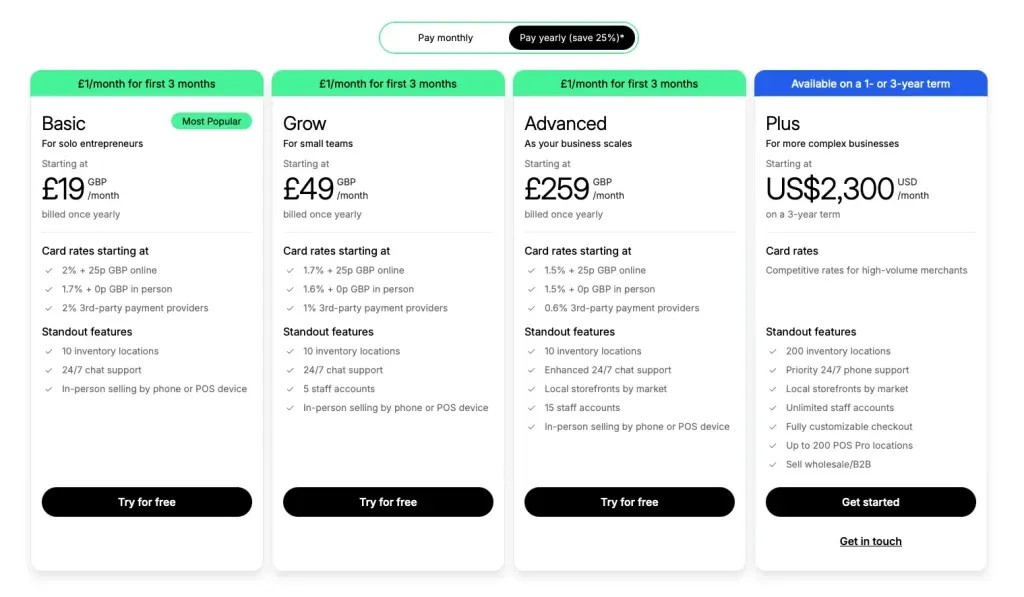Viewport: 1024px width, 597px height.
Task: Select the "Pay monthly" billing option
Action: 446,37
